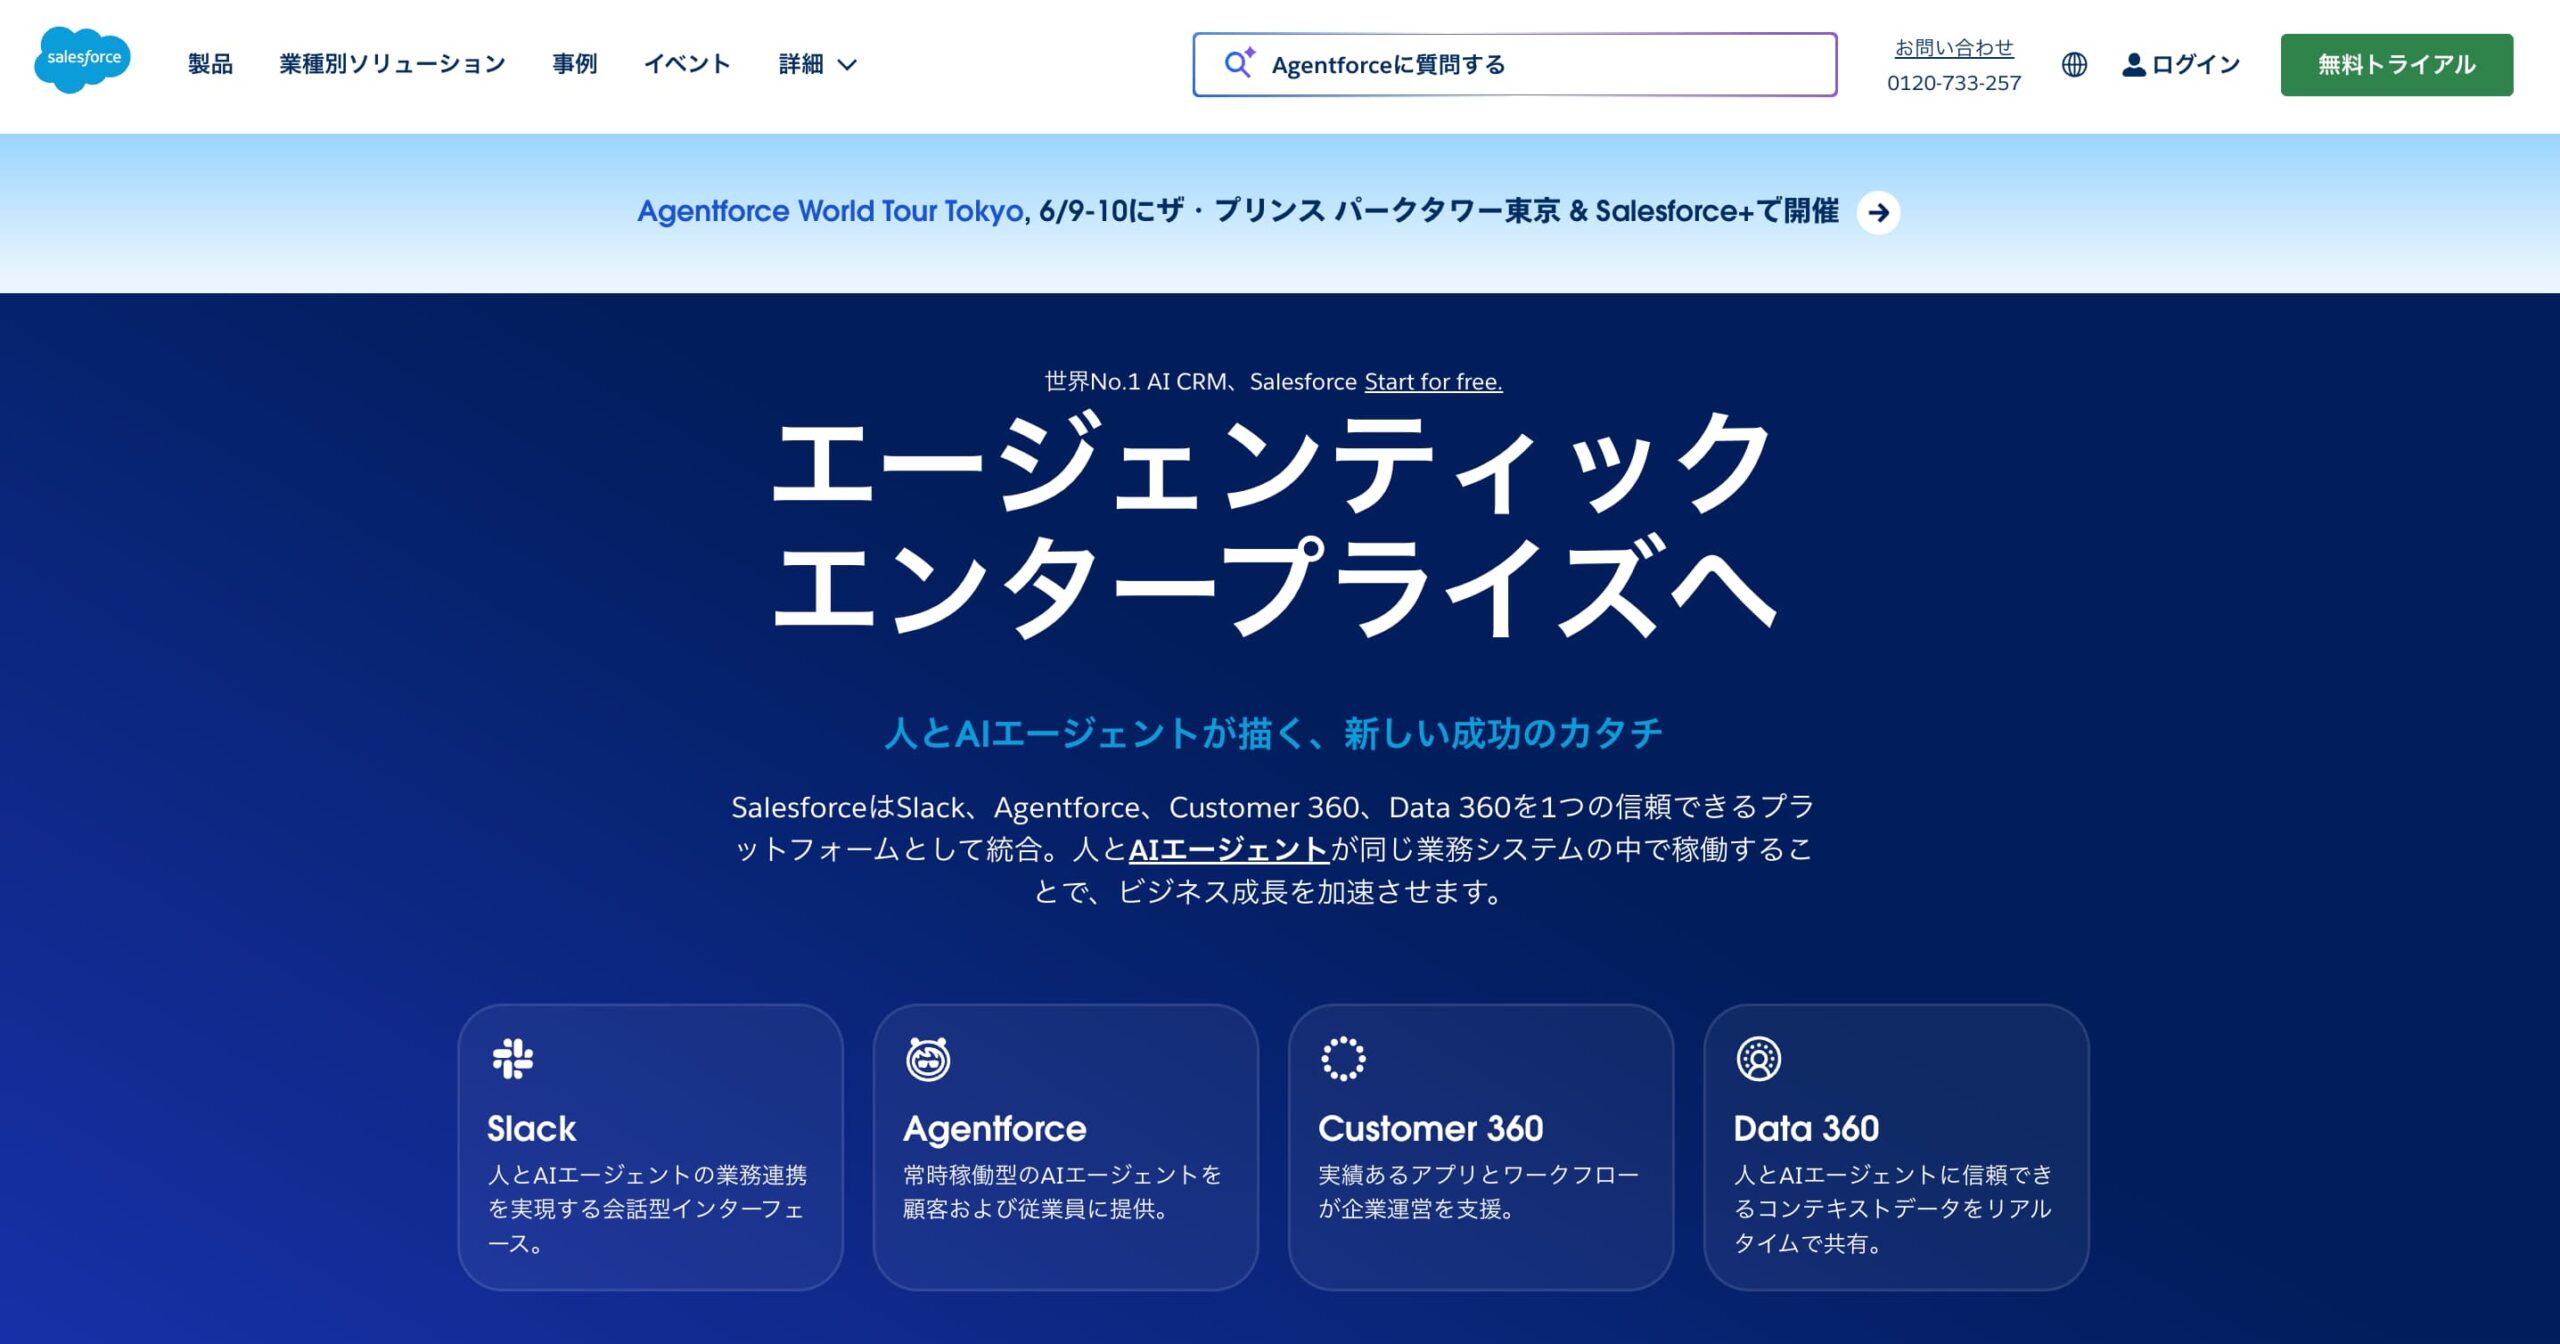The image size is (2560, 1344).
Task: Open the underlined AIエージェント link
Action: tap(1228, 849)
